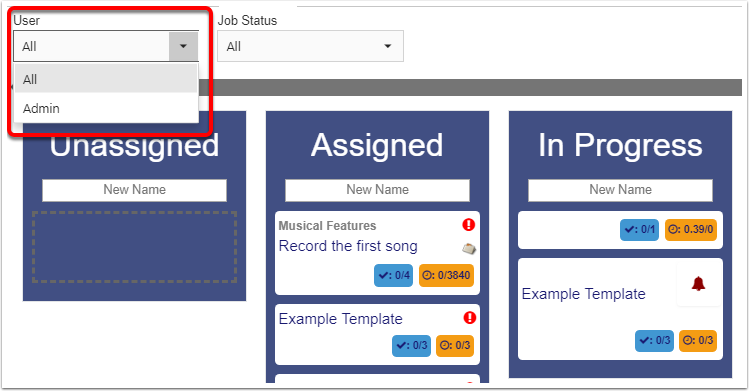This screenshot has height=391, width=749.
Task: Click the Musical Features label
Action: pos(327,226)
